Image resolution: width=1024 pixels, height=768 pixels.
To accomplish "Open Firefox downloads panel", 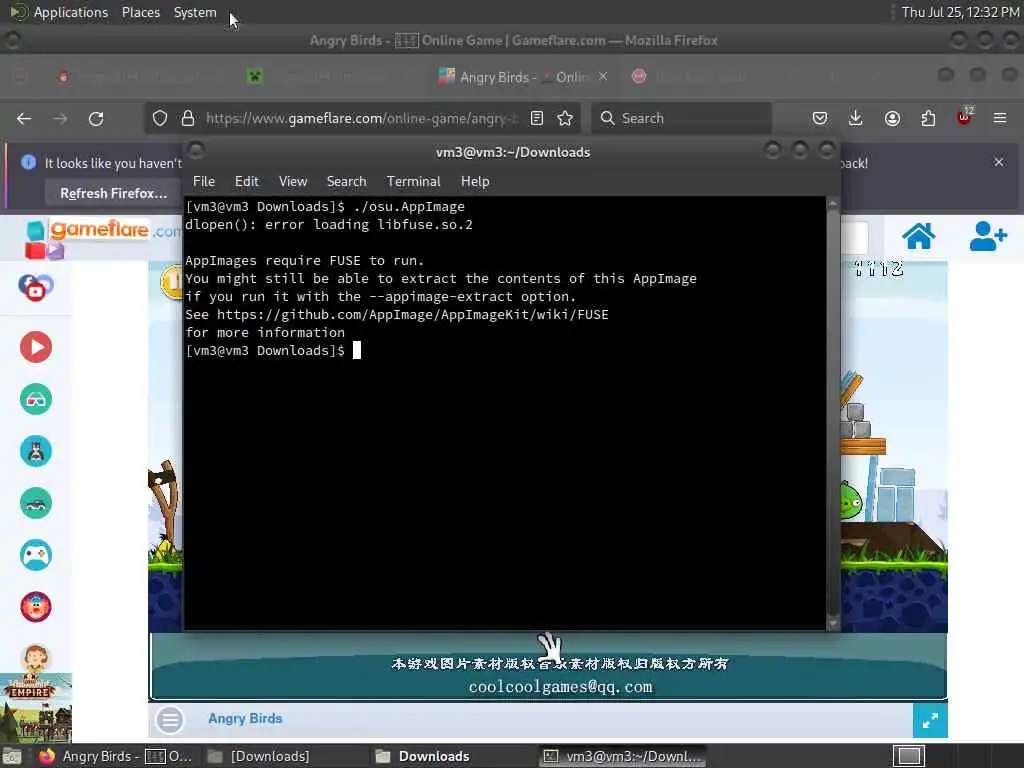I will pos(856,118).
